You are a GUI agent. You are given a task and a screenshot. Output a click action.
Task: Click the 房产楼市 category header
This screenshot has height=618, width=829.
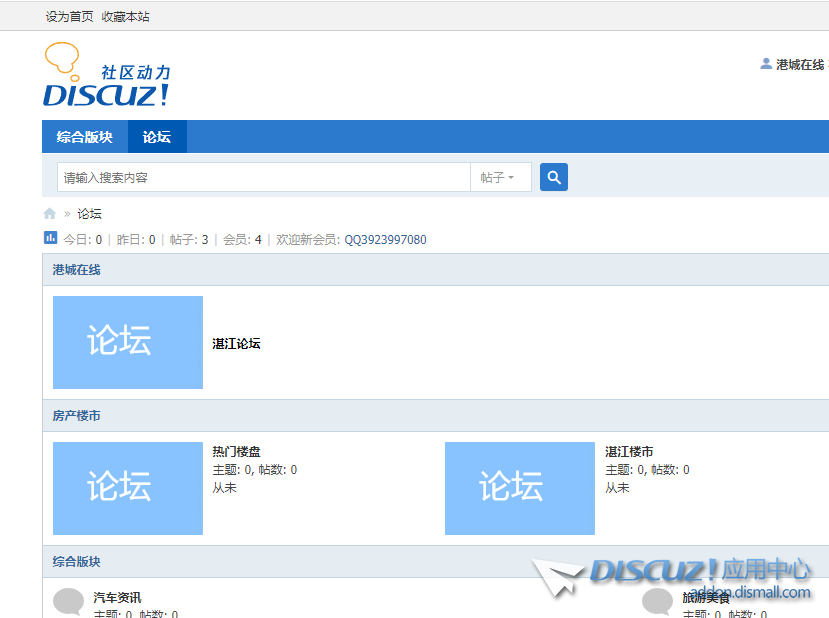point(77,415)
